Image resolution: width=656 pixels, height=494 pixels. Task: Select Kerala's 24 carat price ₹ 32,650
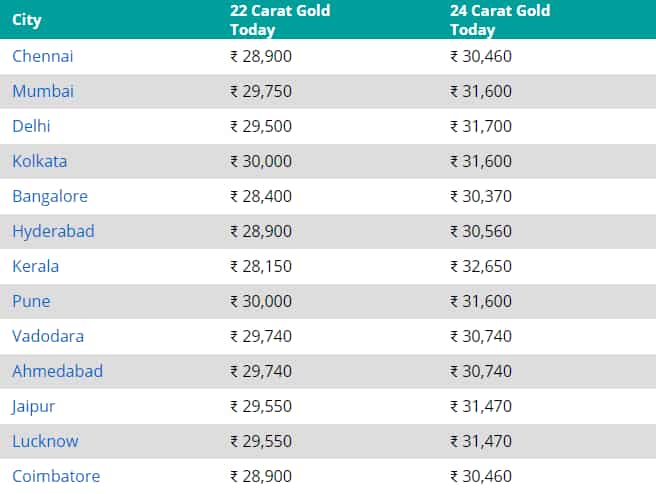click(481, 266)
